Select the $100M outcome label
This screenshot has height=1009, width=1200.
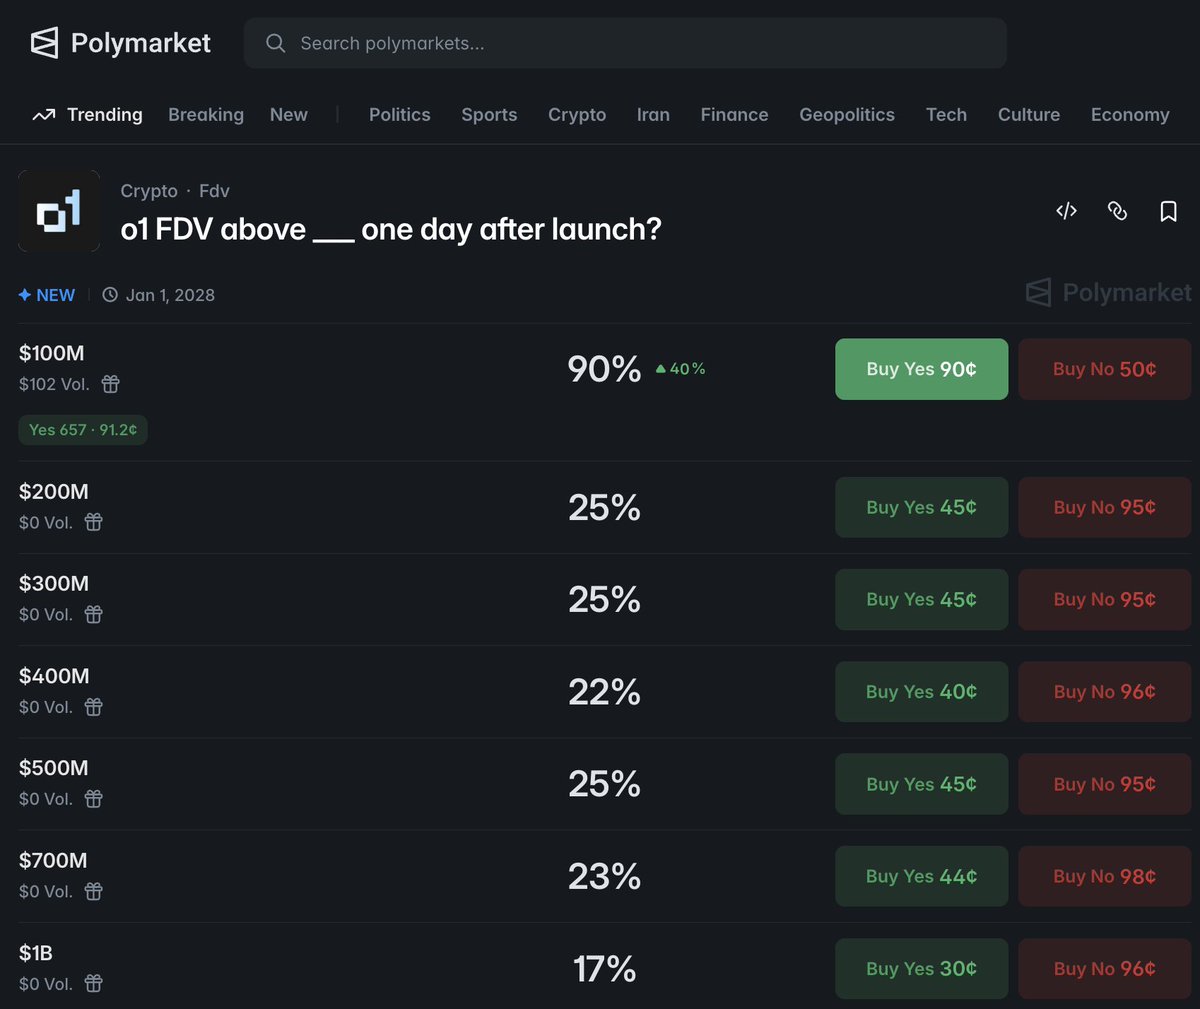pyautogui.click(x=52, y=353)
